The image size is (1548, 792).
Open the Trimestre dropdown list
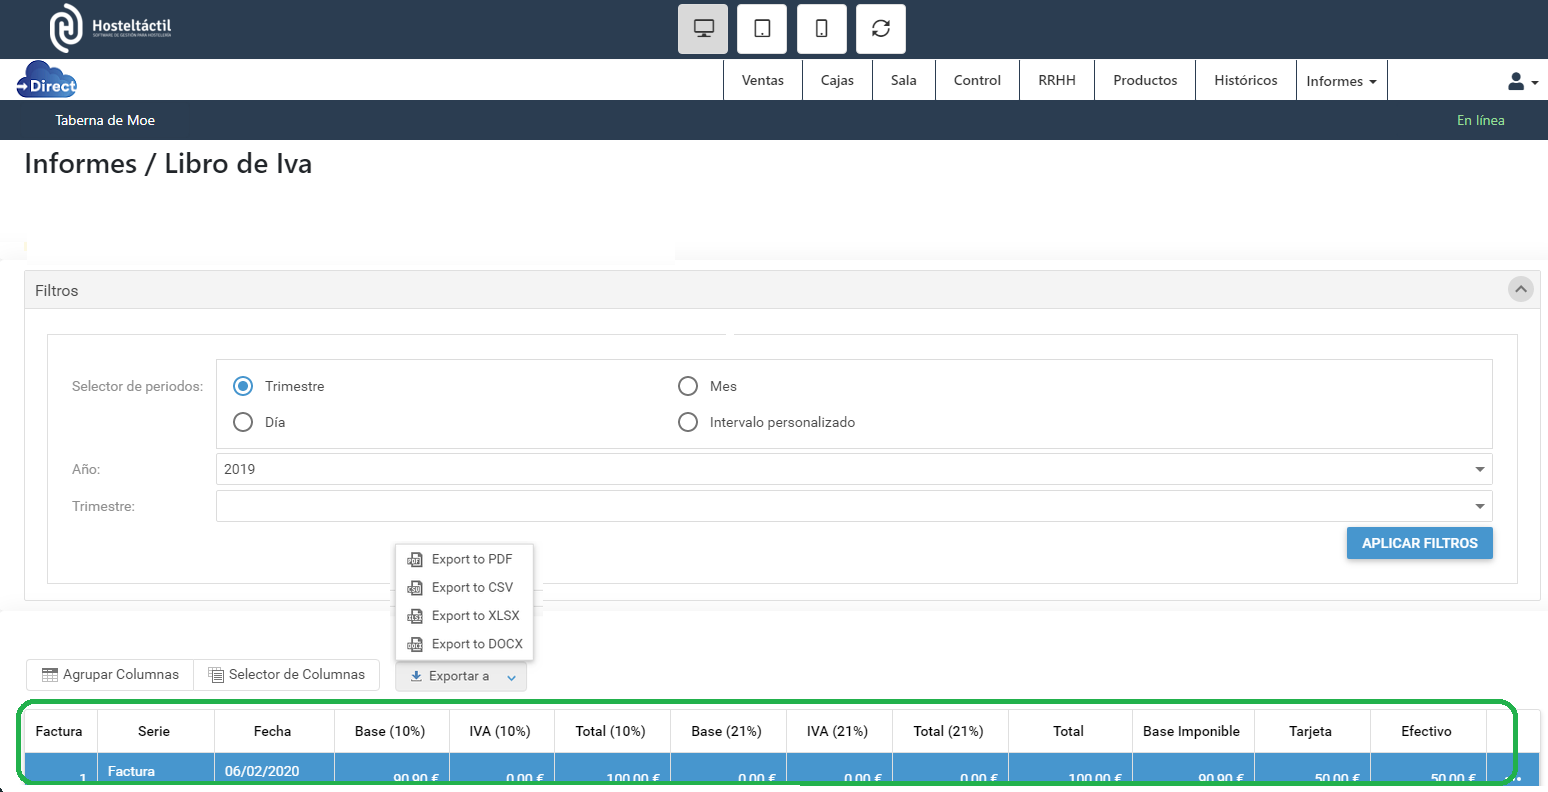(x=853, y=506)
